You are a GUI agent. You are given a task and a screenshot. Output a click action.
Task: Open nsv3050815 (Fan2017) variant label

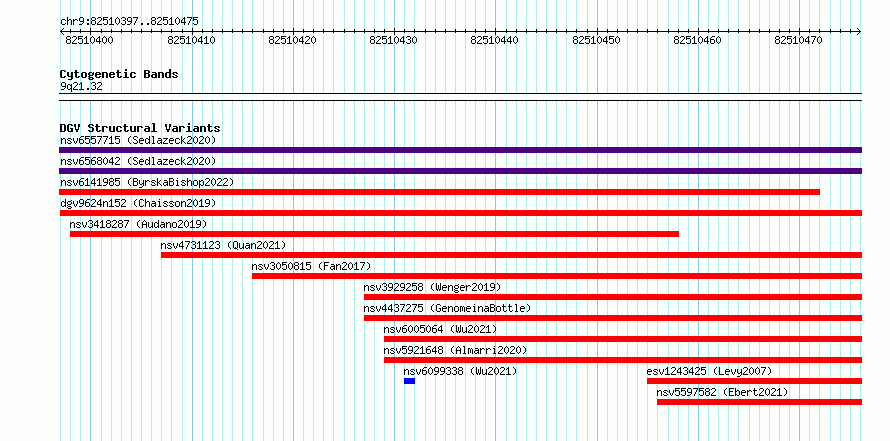pos(311,266)
